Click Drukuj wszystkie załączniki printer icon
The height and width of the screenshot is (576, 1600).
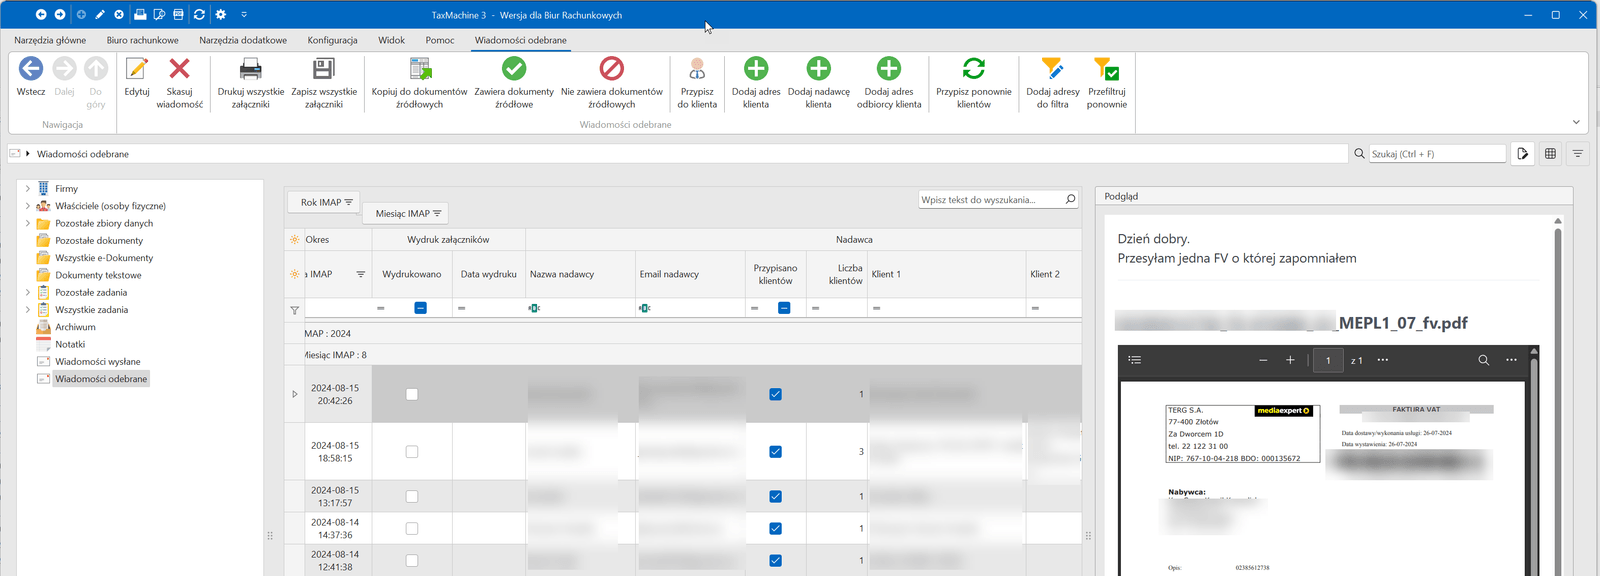pos(251,69)
